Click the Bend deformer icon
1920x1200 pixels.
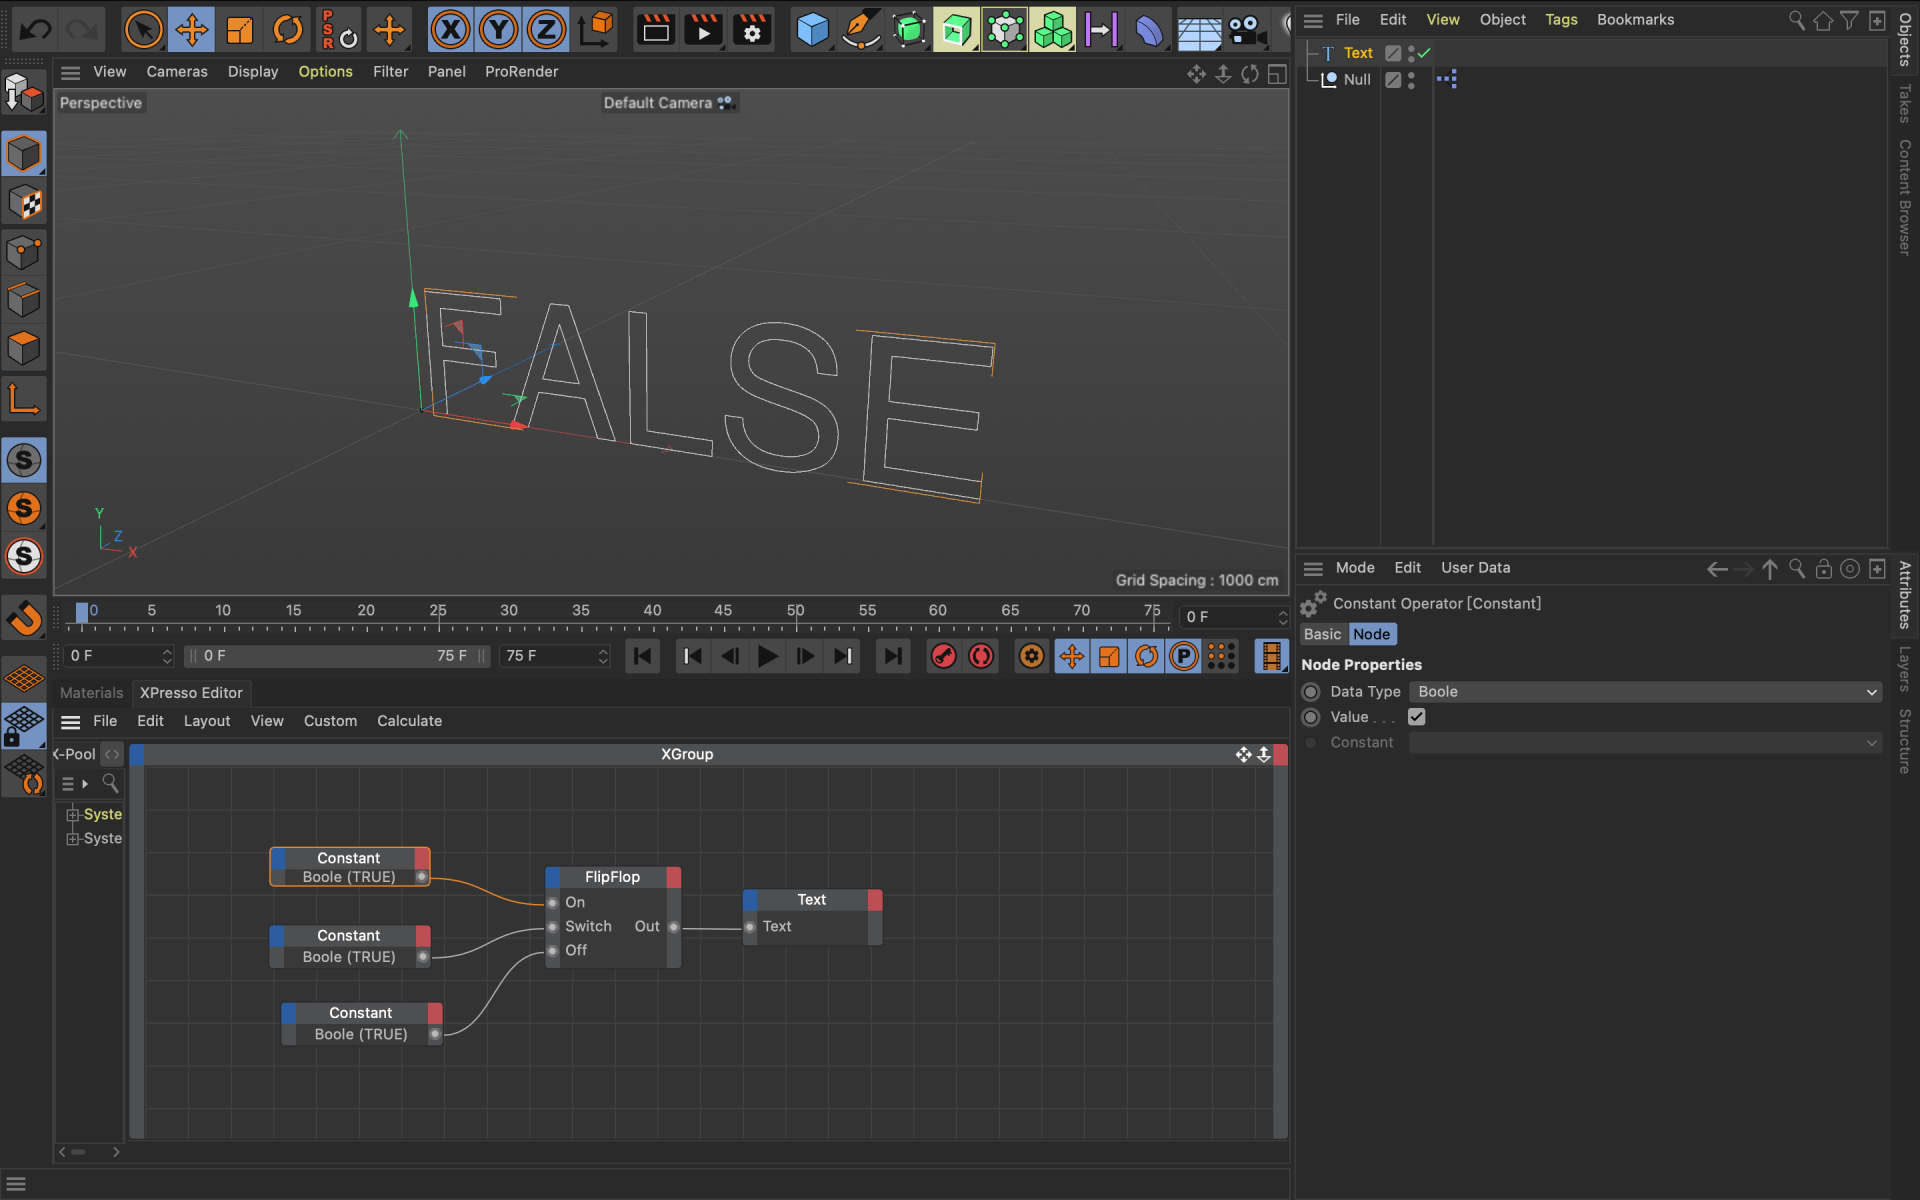(x=1149, y=30)
